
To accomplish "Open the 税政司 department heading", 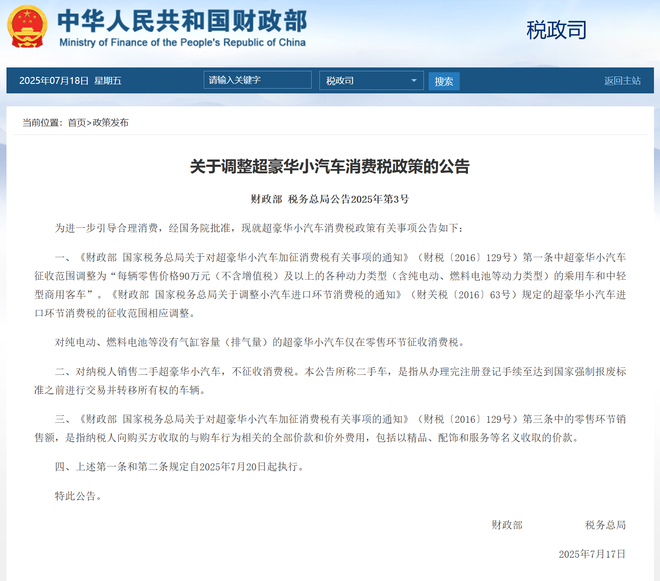I will click(556, 30).
